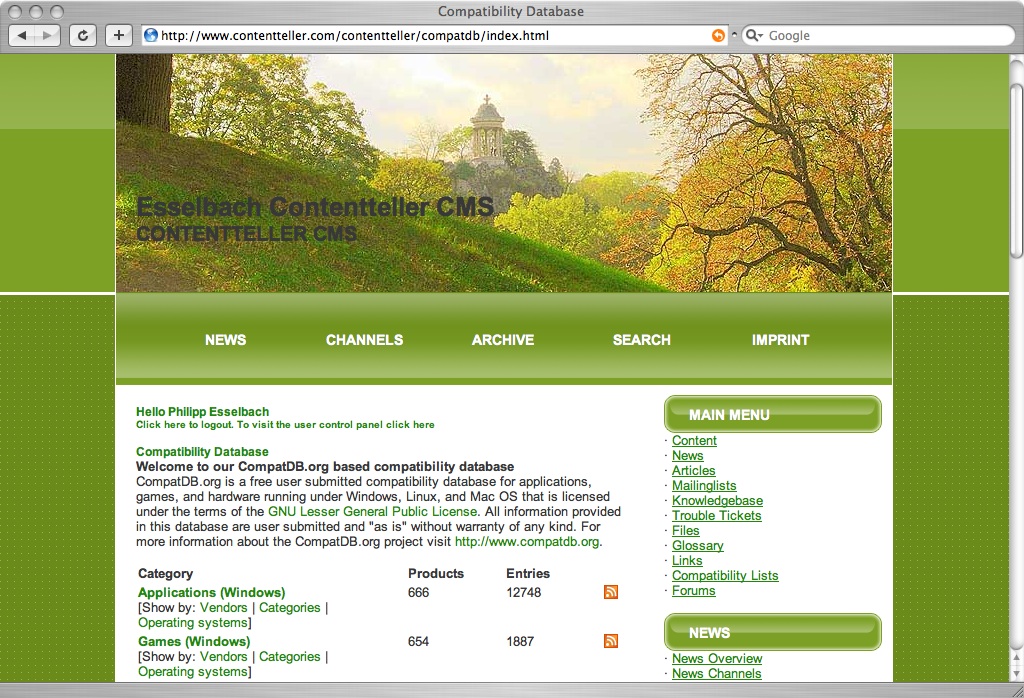
Task: Open the GNU Lesser General Public License link
Action: [373, 512]
